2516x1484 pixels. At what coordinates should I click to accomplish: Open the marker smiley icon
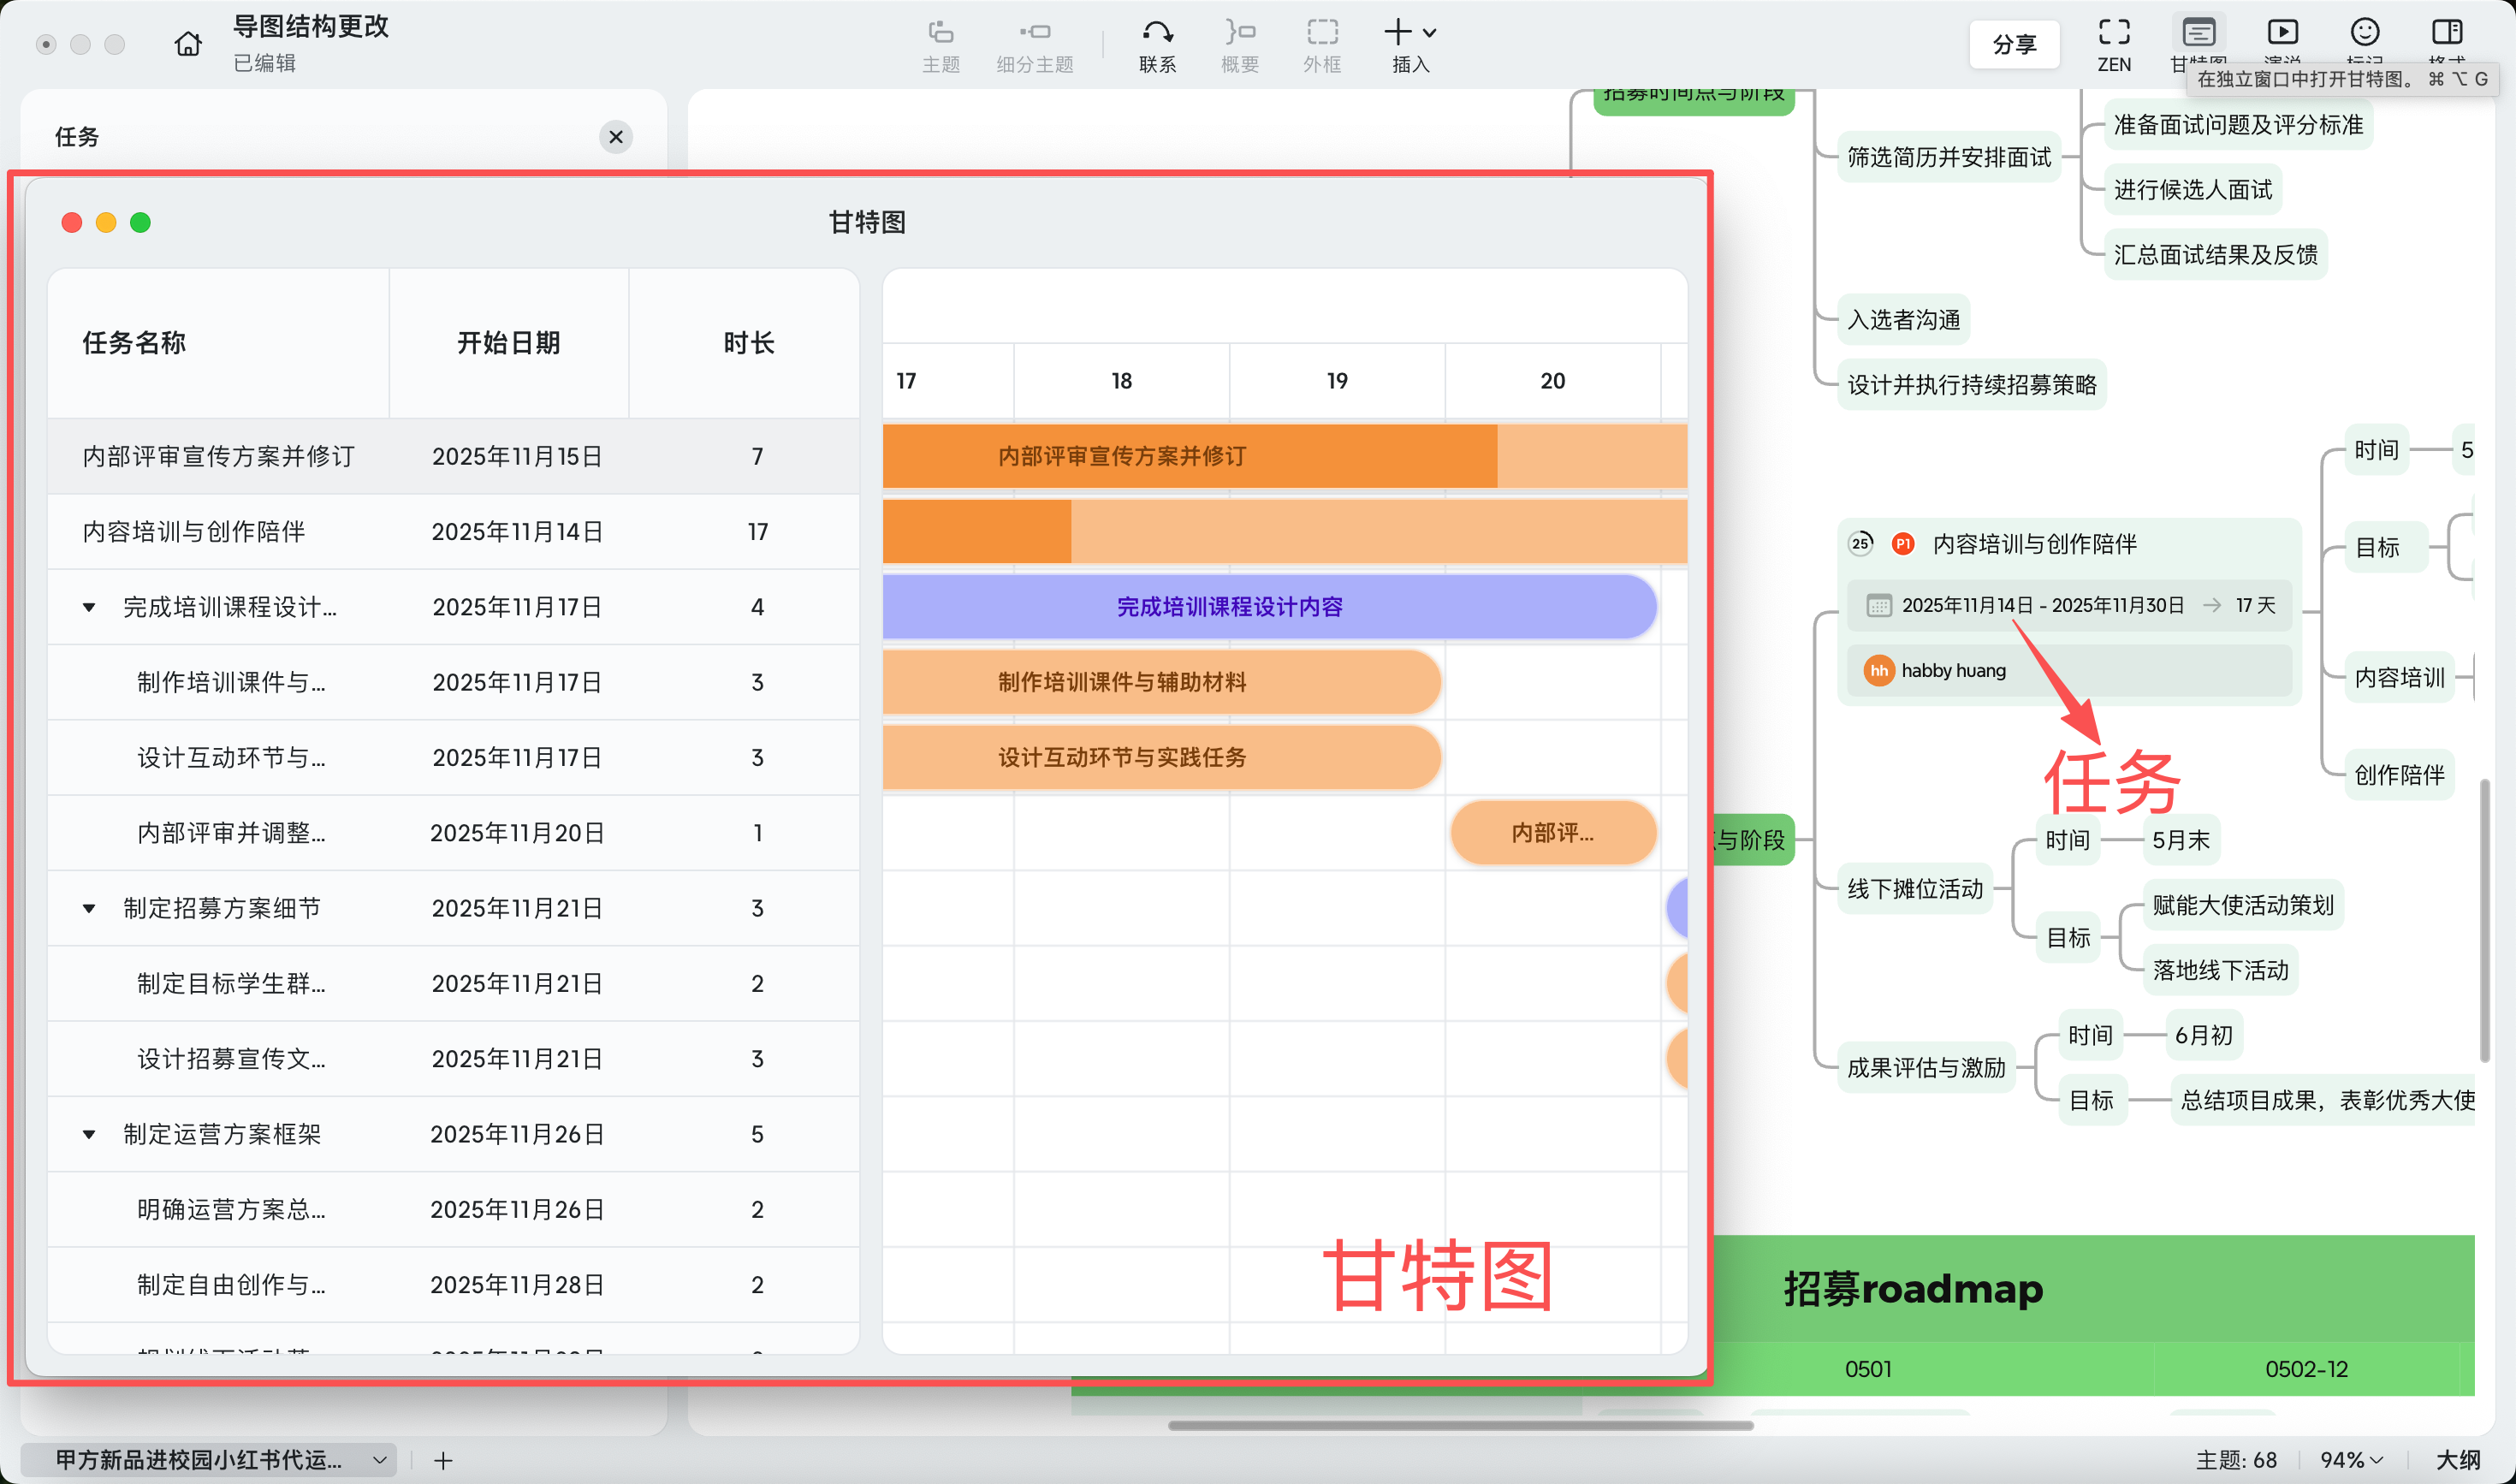pos(2364,33)
